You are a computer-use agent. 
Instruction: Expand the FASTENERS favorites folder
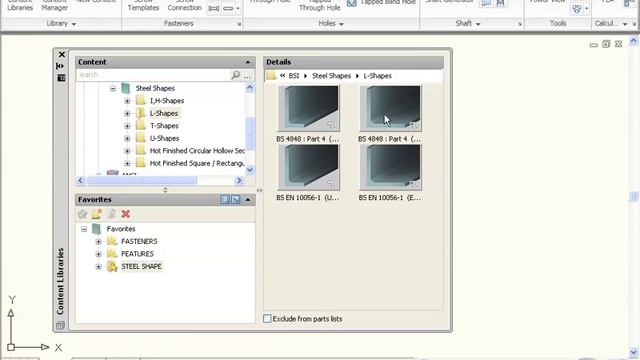click(x=98, y=242)
